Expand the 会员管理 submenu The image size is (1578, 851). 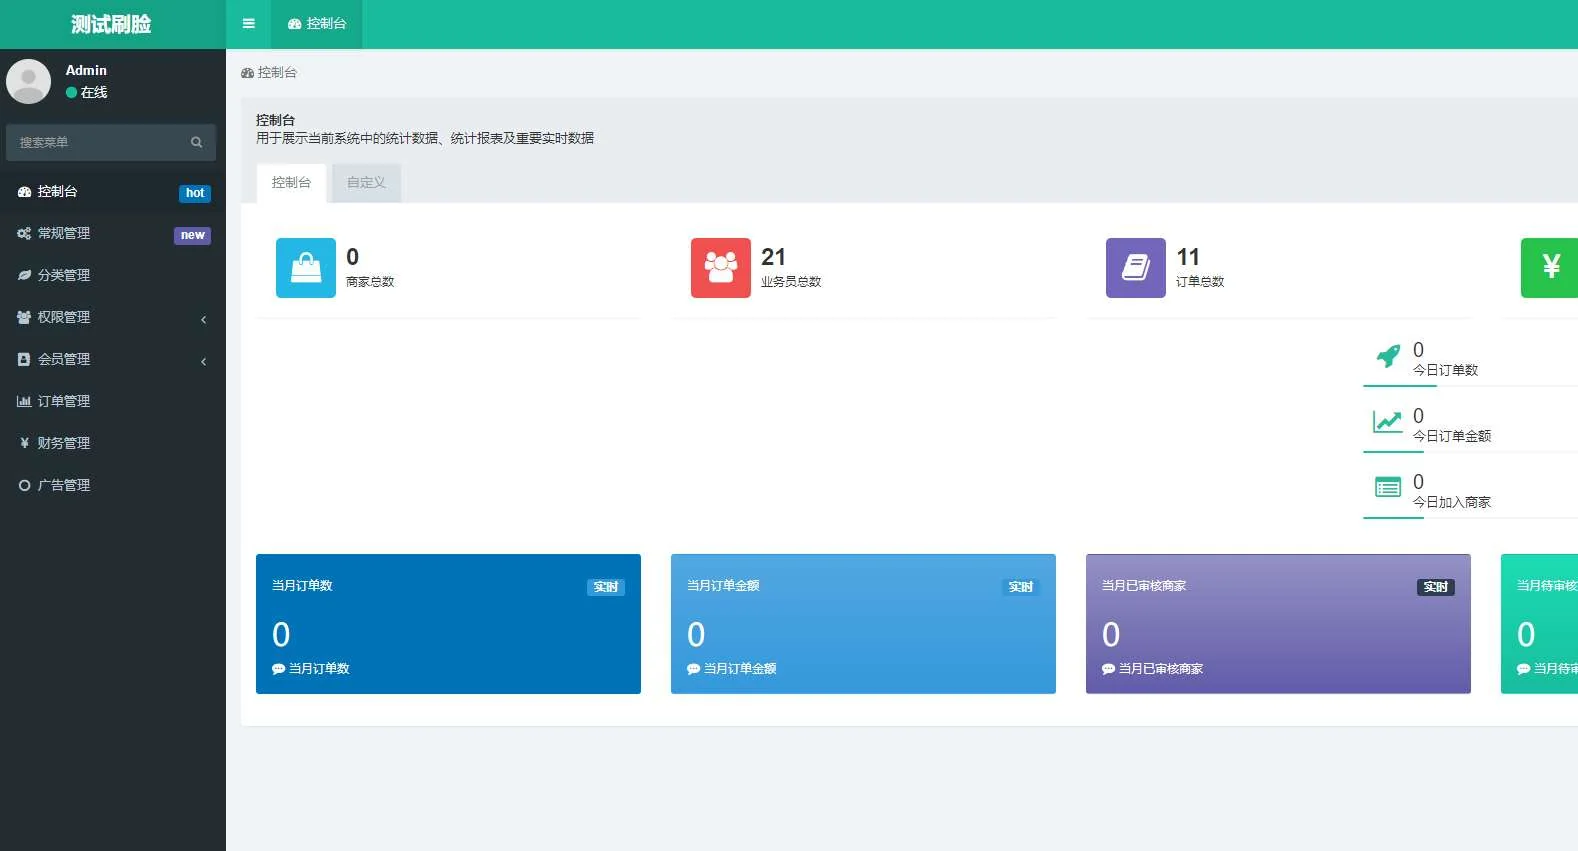(x=112, y=359)
